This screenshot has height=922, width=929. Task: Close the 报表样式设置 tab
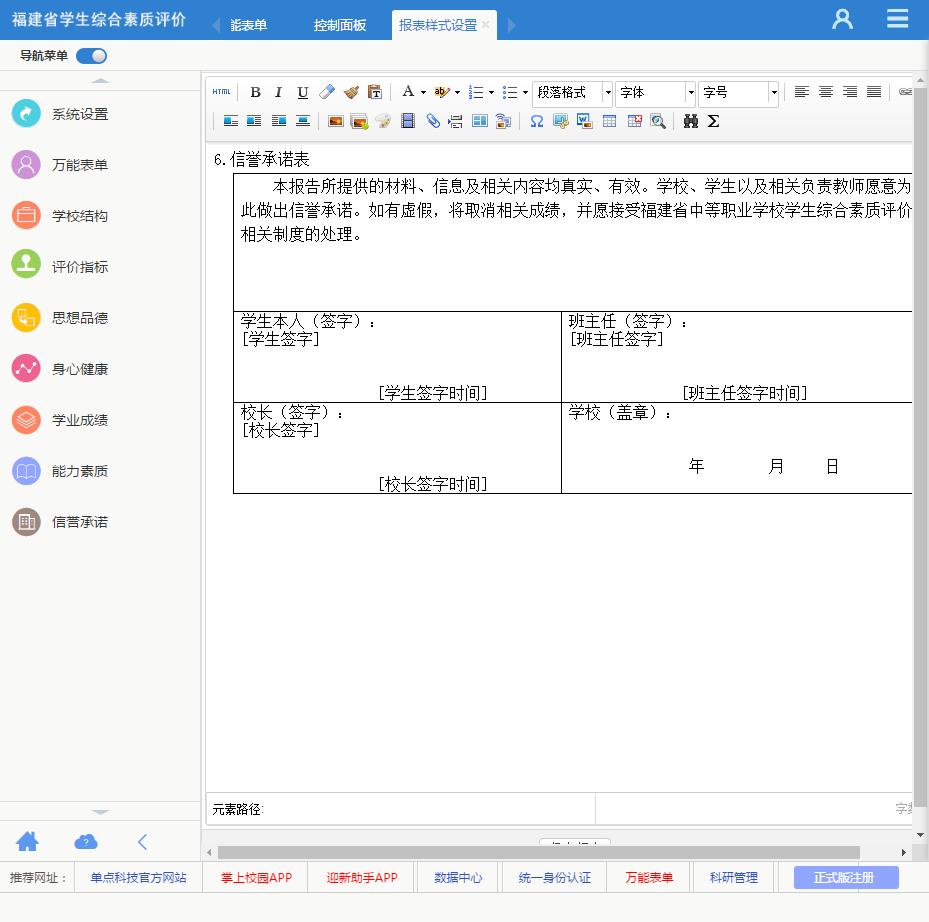(485, 24)
